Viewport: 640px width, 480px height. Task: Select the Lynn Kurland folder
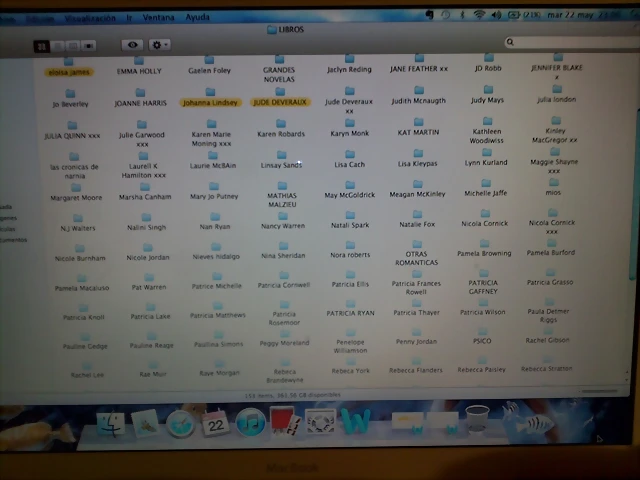(486, 158)
